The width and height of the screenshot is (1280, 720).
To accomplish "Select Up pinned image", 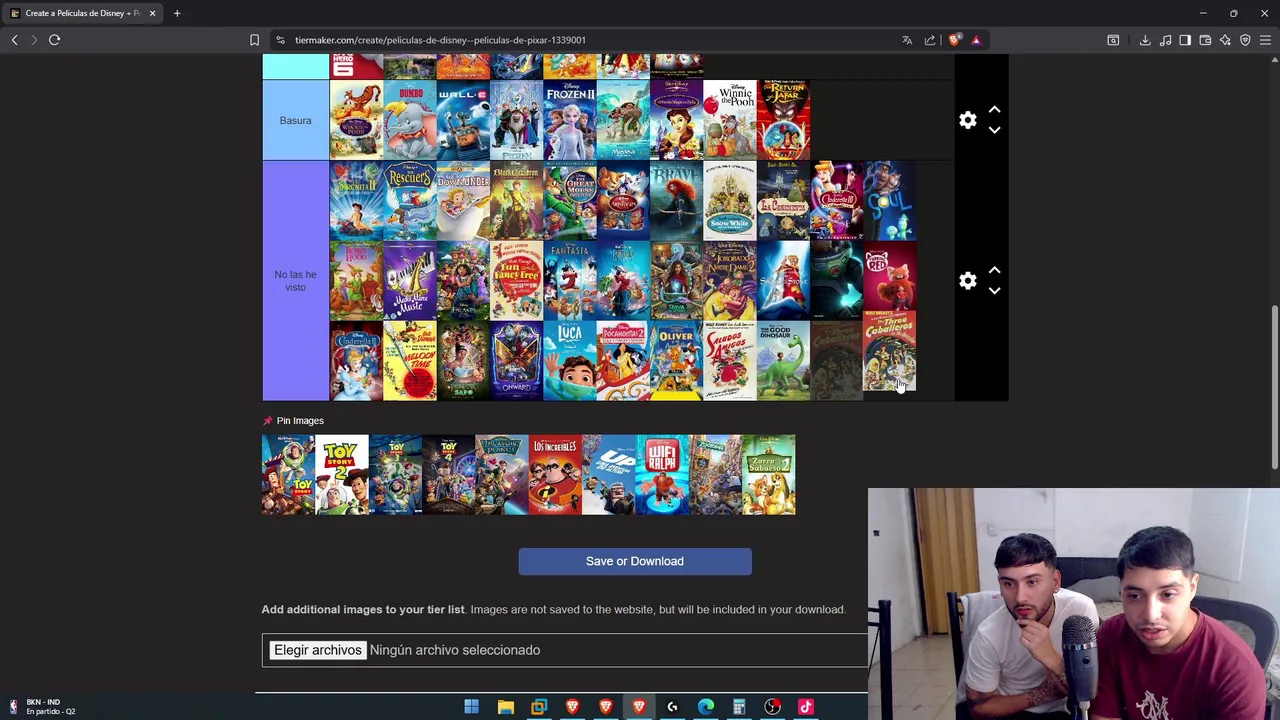I will pyautogui.click(x=609, y=475).
